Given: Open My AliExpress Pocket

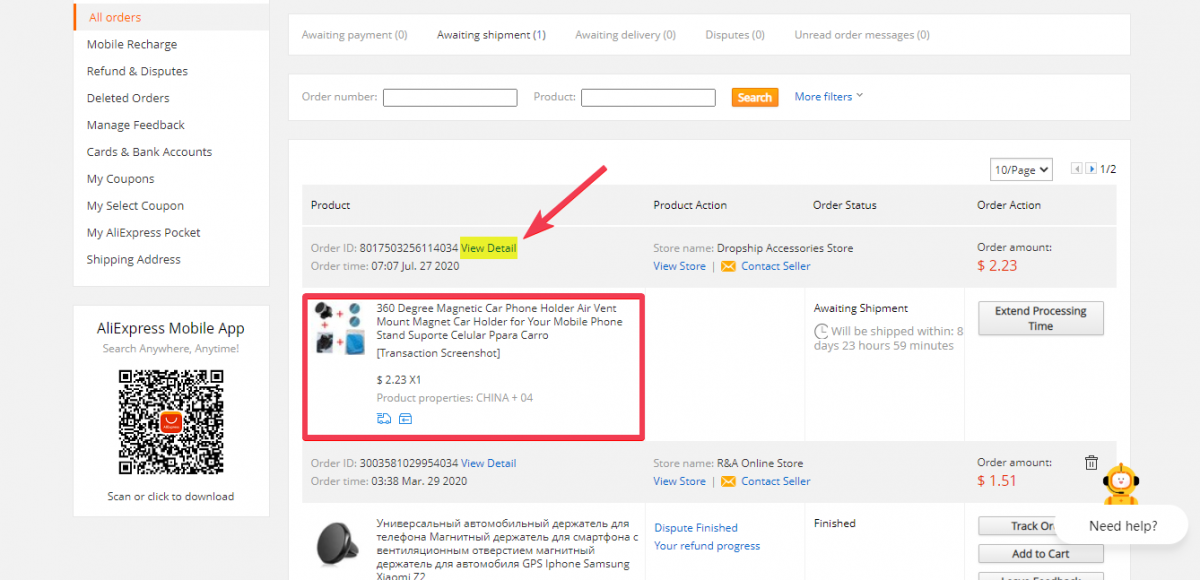Looking at the screenshot, I should click(143, 232).
